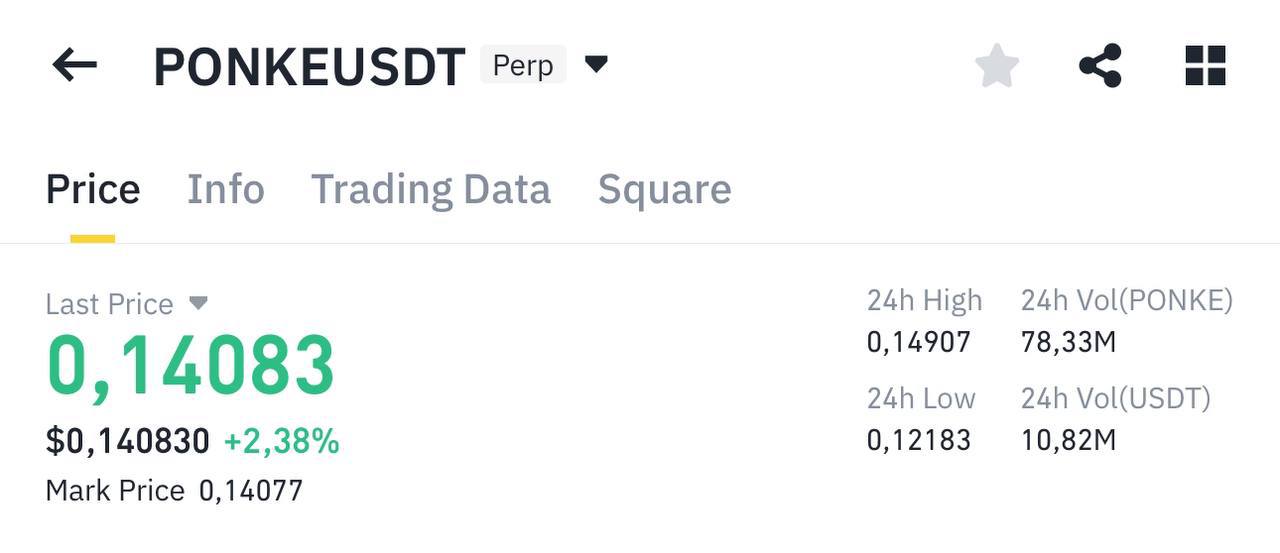Open the Last Price dropdown arrow
The image size is (1280, 553).
(x=198, y=302)
